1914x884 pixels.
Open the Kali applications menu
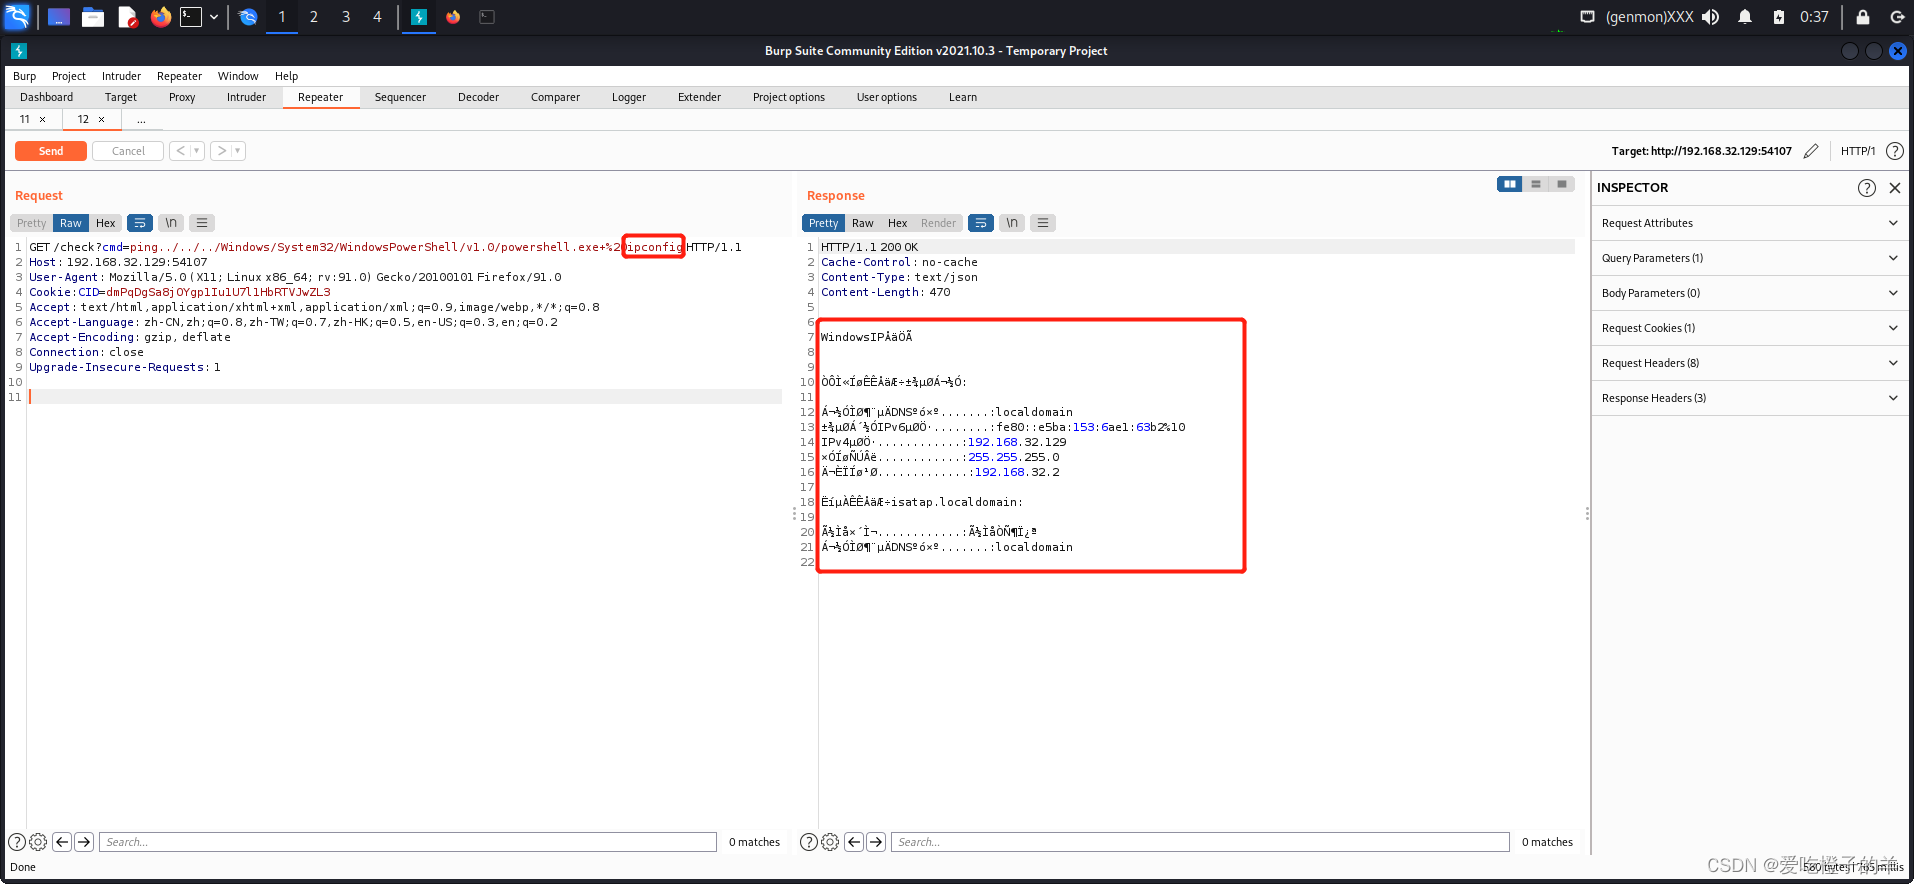17,17
